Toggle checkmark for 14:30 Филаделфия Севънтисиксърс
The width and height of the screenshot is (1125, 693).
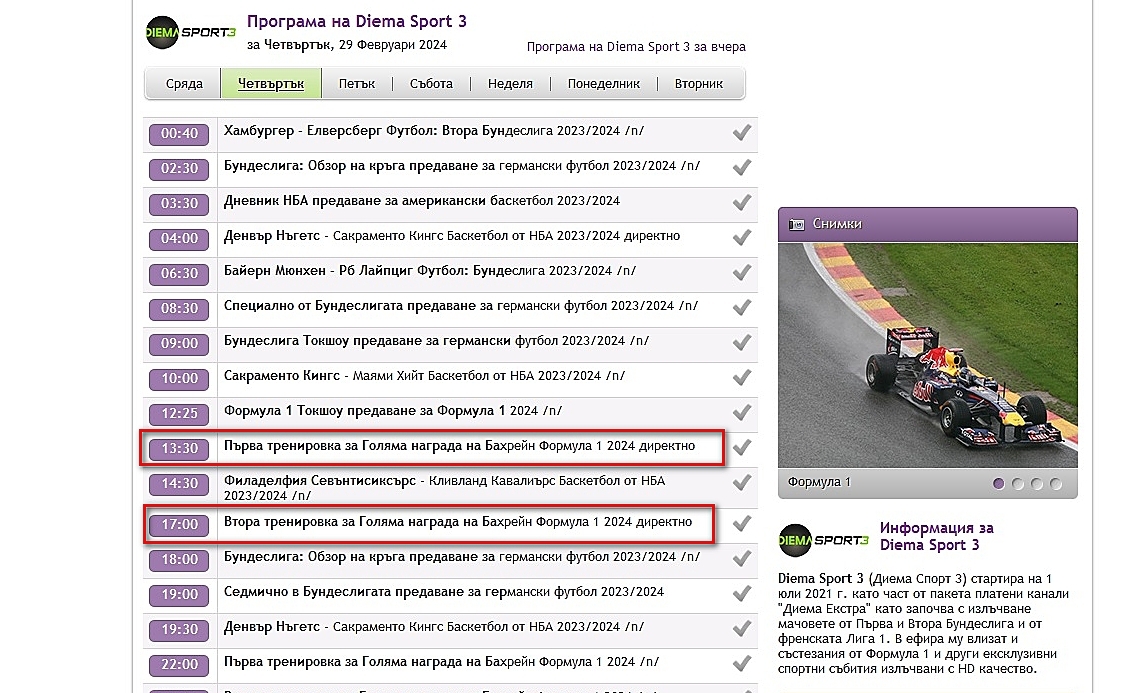[742, 483]
